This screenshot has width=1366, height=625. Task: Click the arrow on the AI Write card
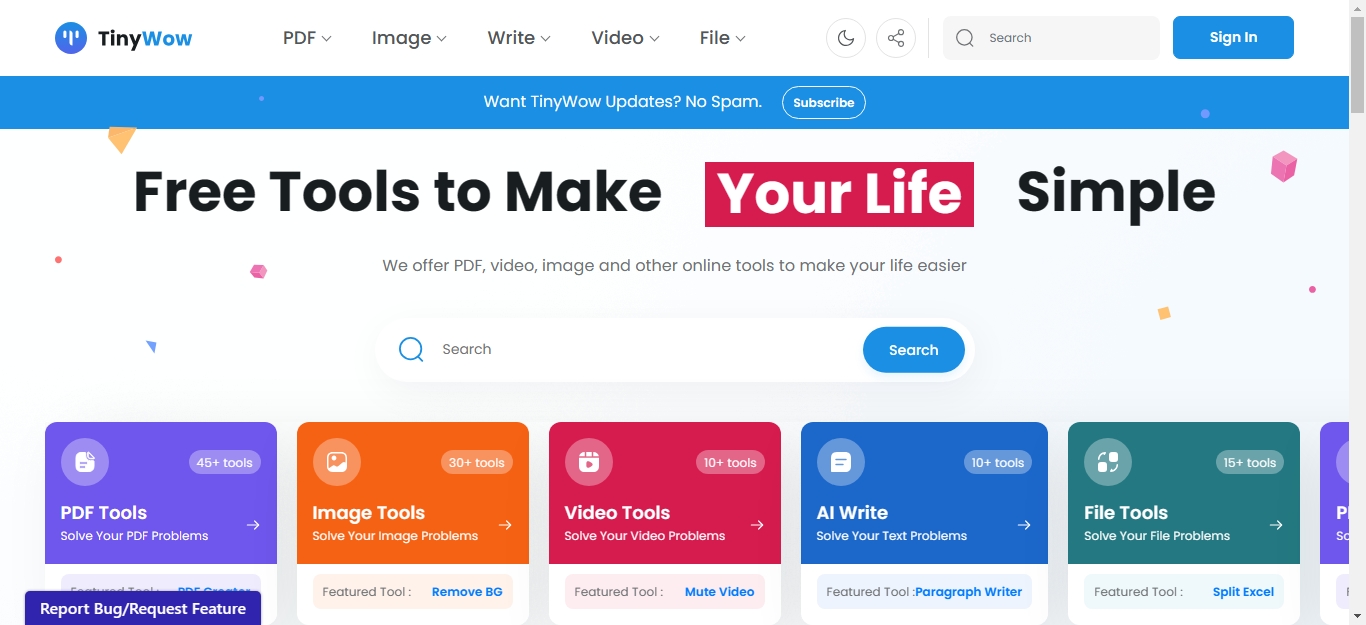(1024, 525)
